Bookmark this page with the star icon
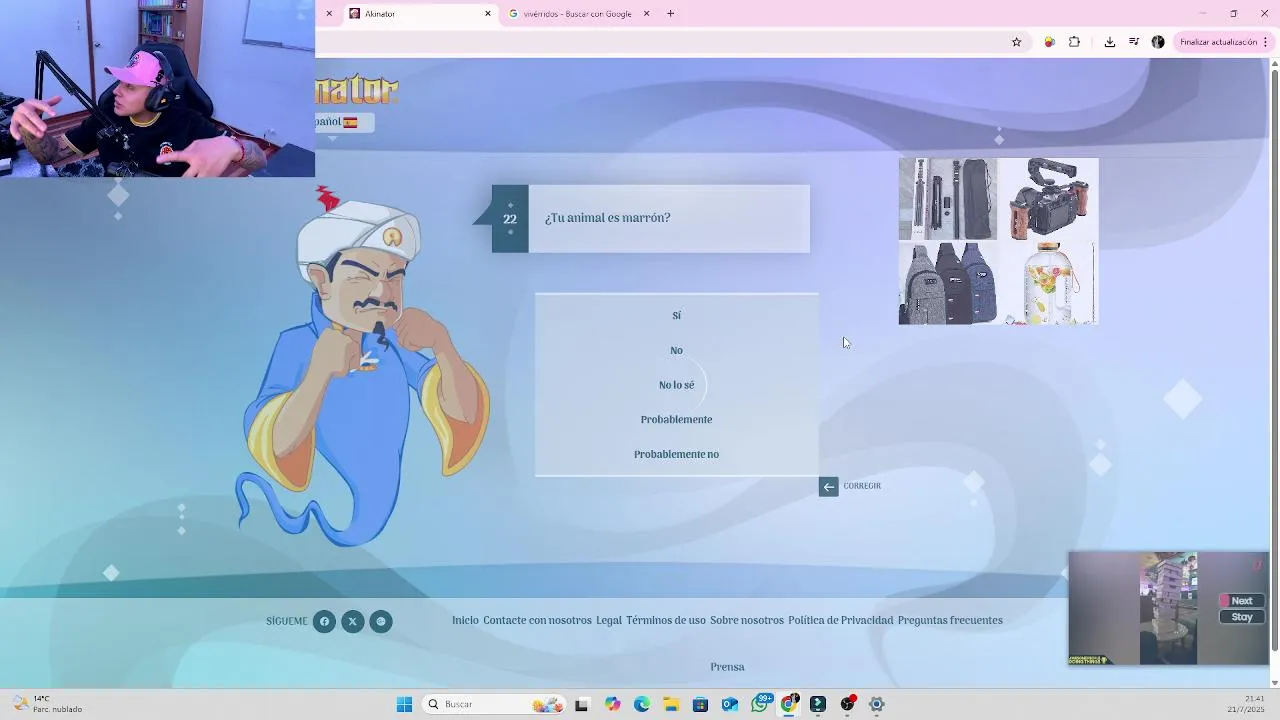The width and height of the screenshot is (1280, 720). point(1016,42)
